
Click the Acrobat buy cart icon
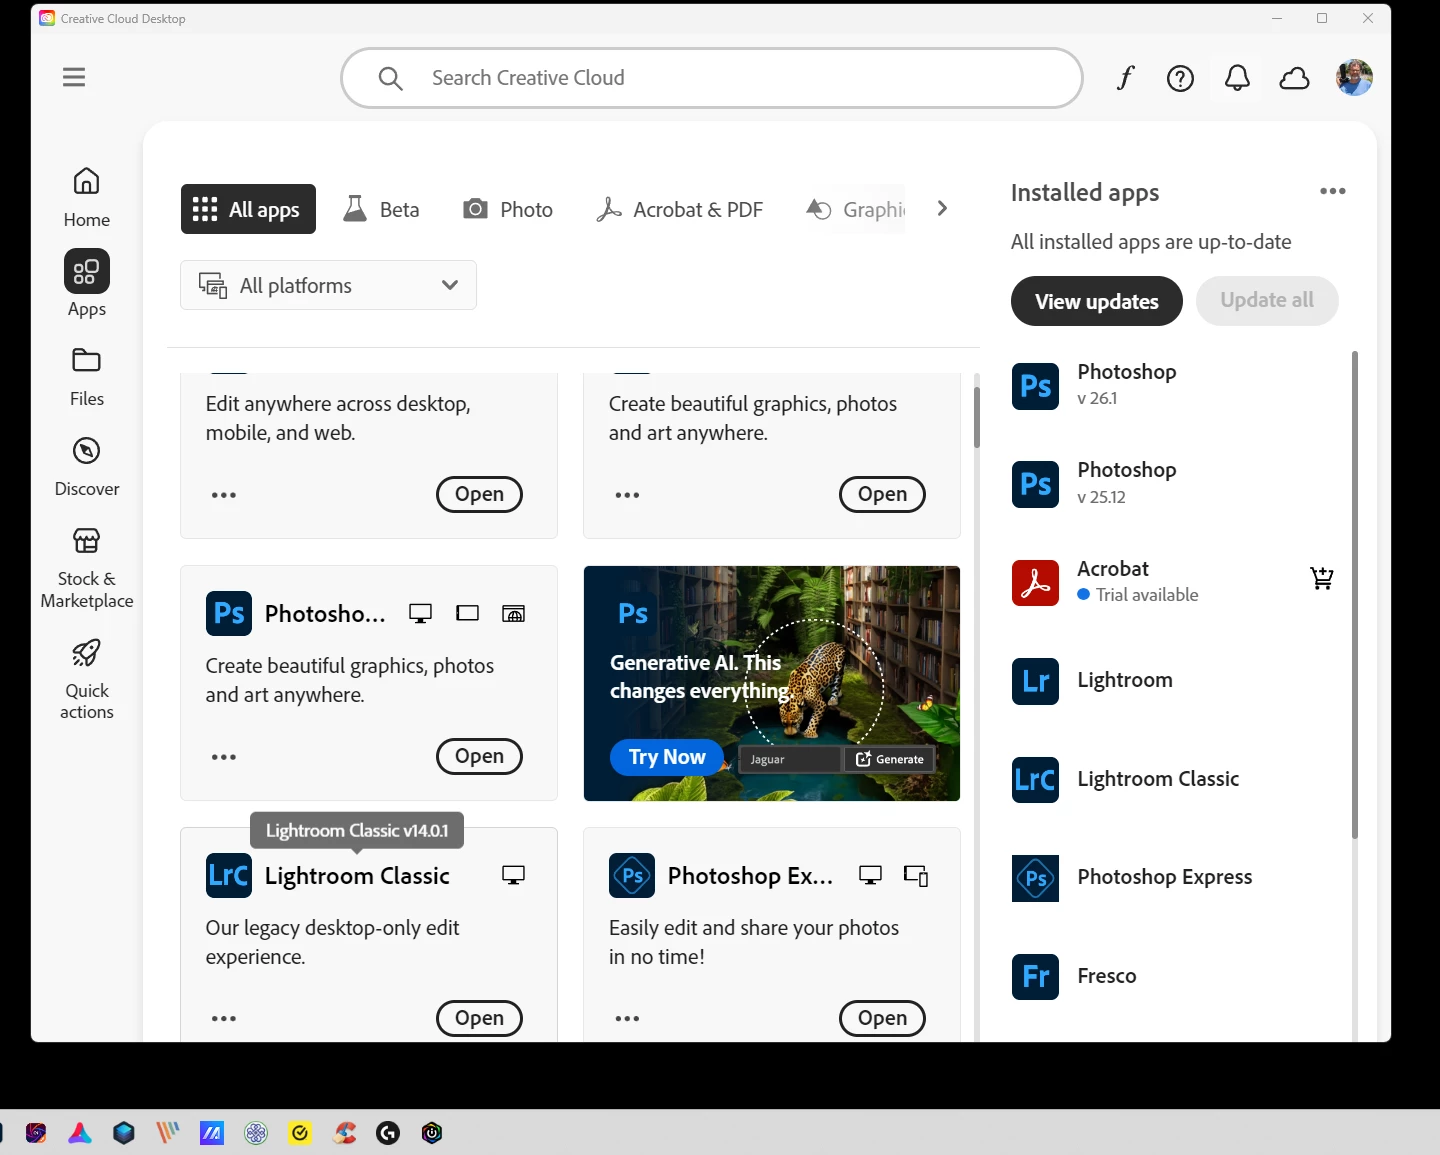(1321, 578)
